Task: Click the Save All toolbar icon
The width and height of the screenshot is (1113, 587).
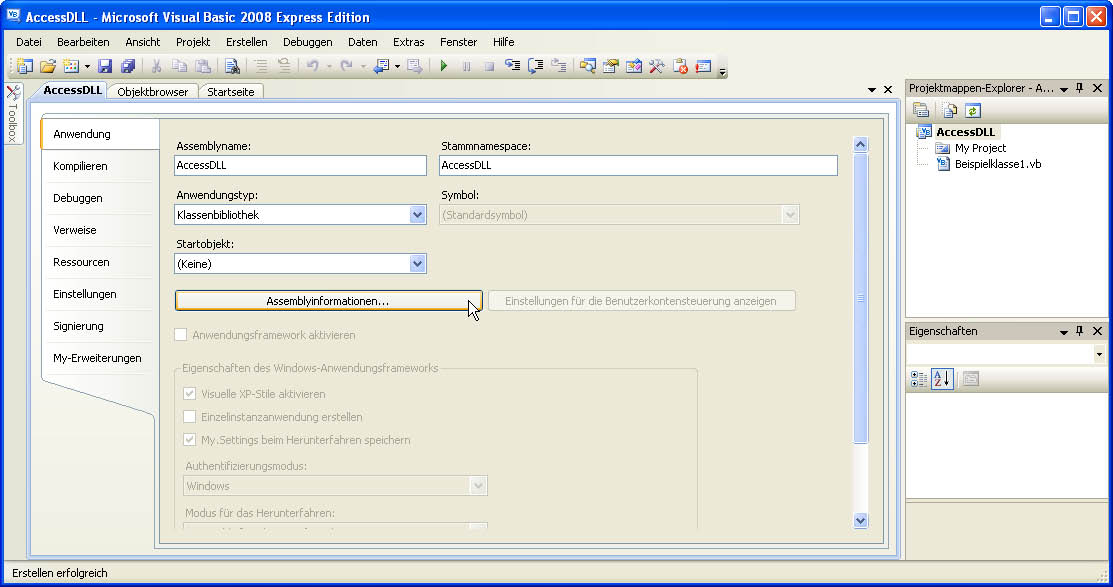Action: [x=128, y=67]
